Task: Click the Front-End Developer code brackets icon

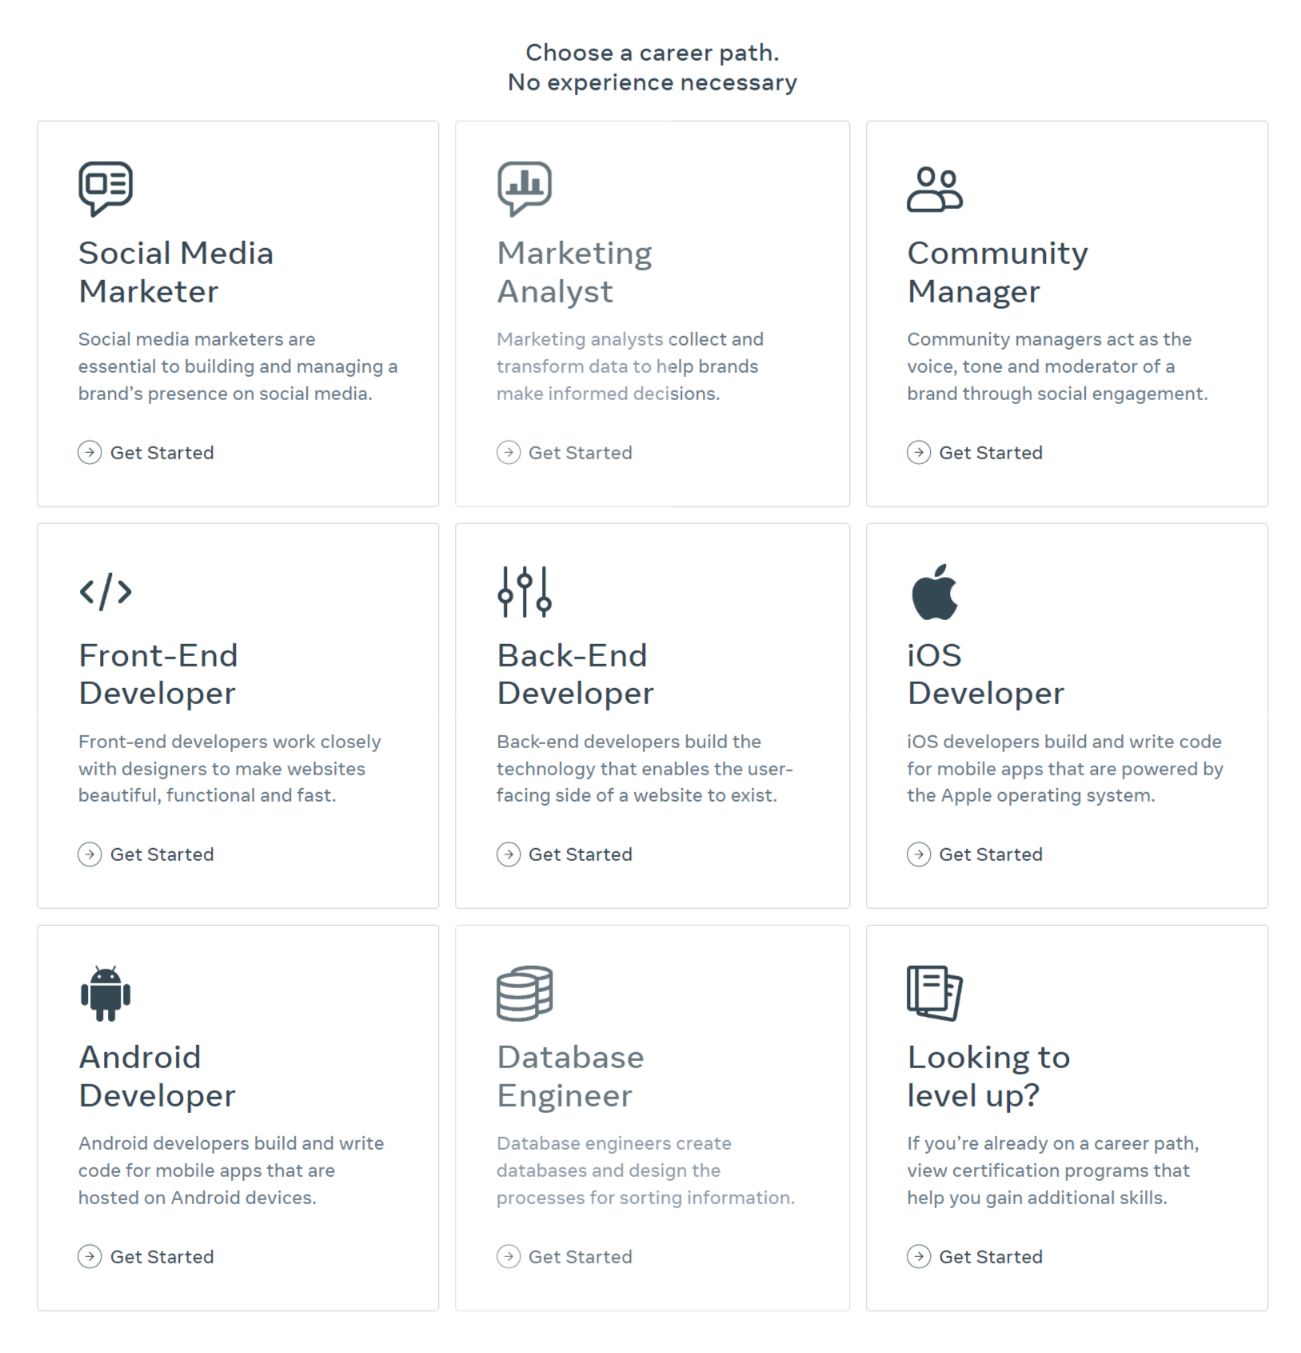Action: 105,591
